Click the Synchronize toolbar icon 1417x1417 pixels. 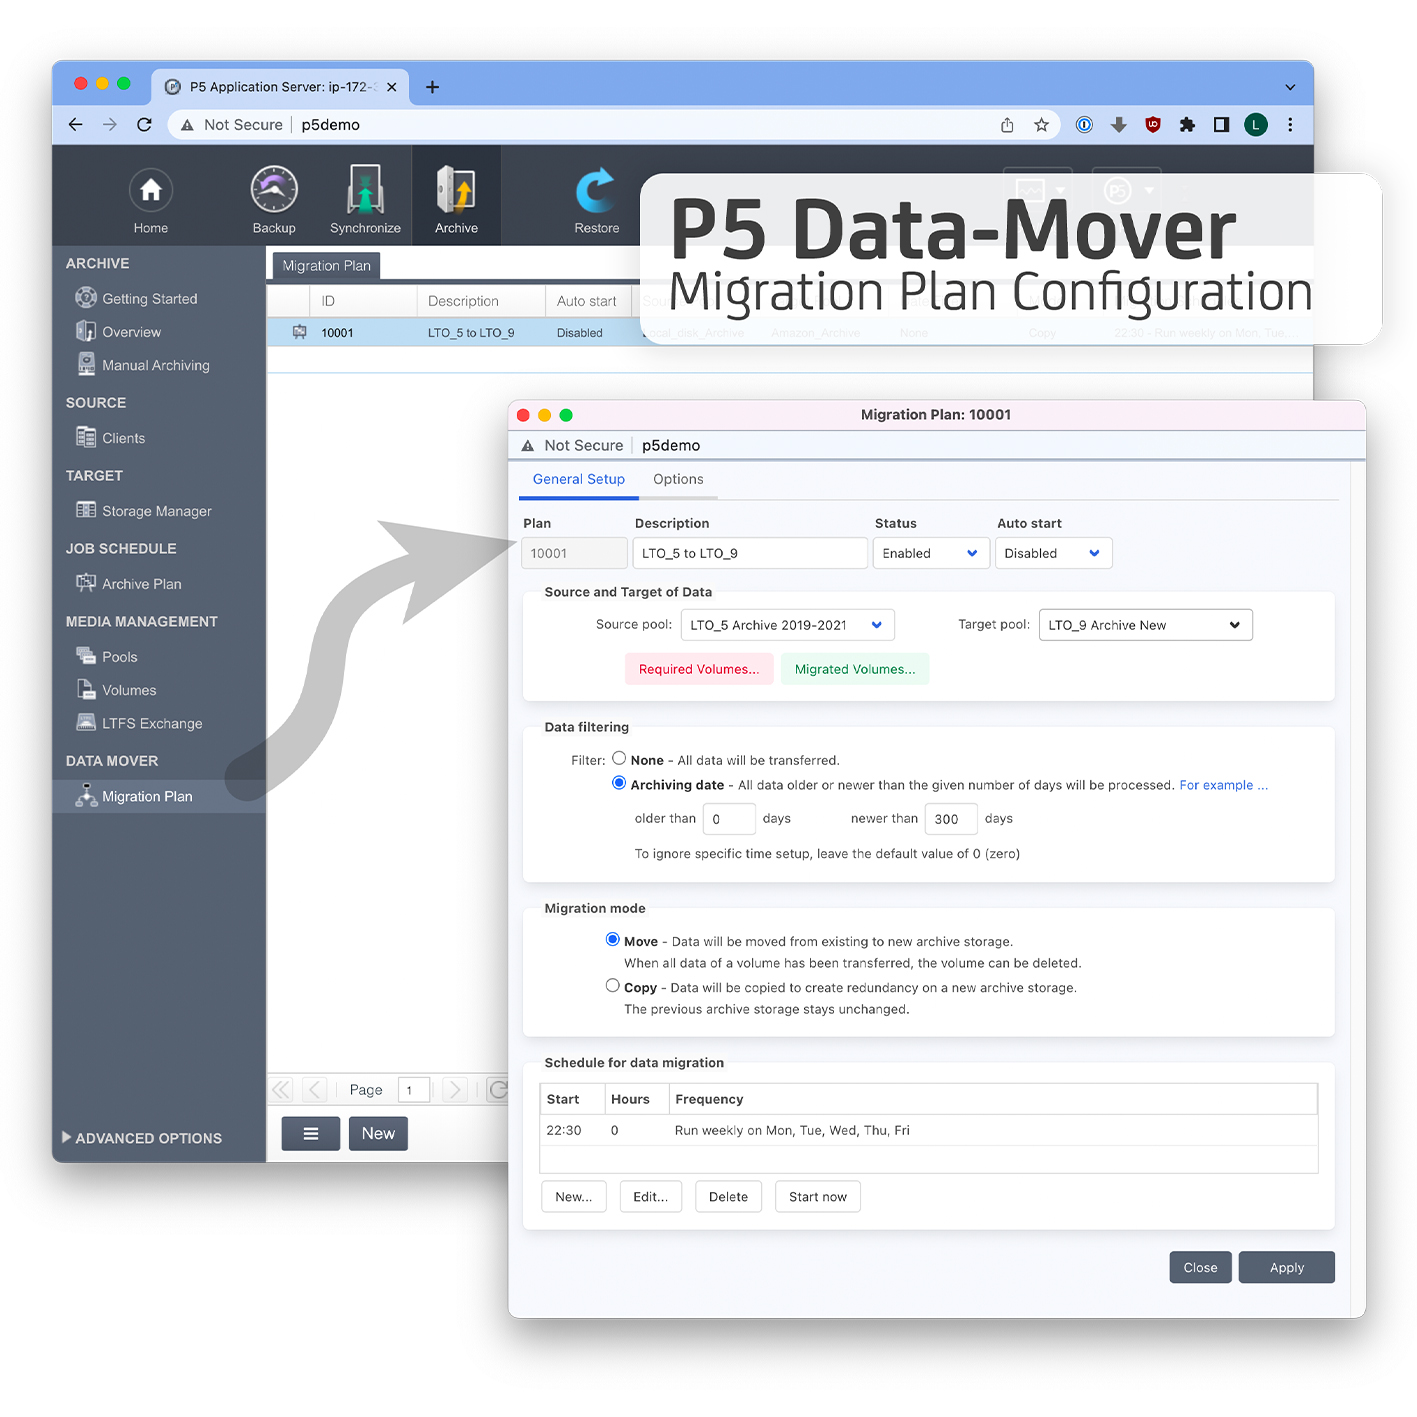365,191
